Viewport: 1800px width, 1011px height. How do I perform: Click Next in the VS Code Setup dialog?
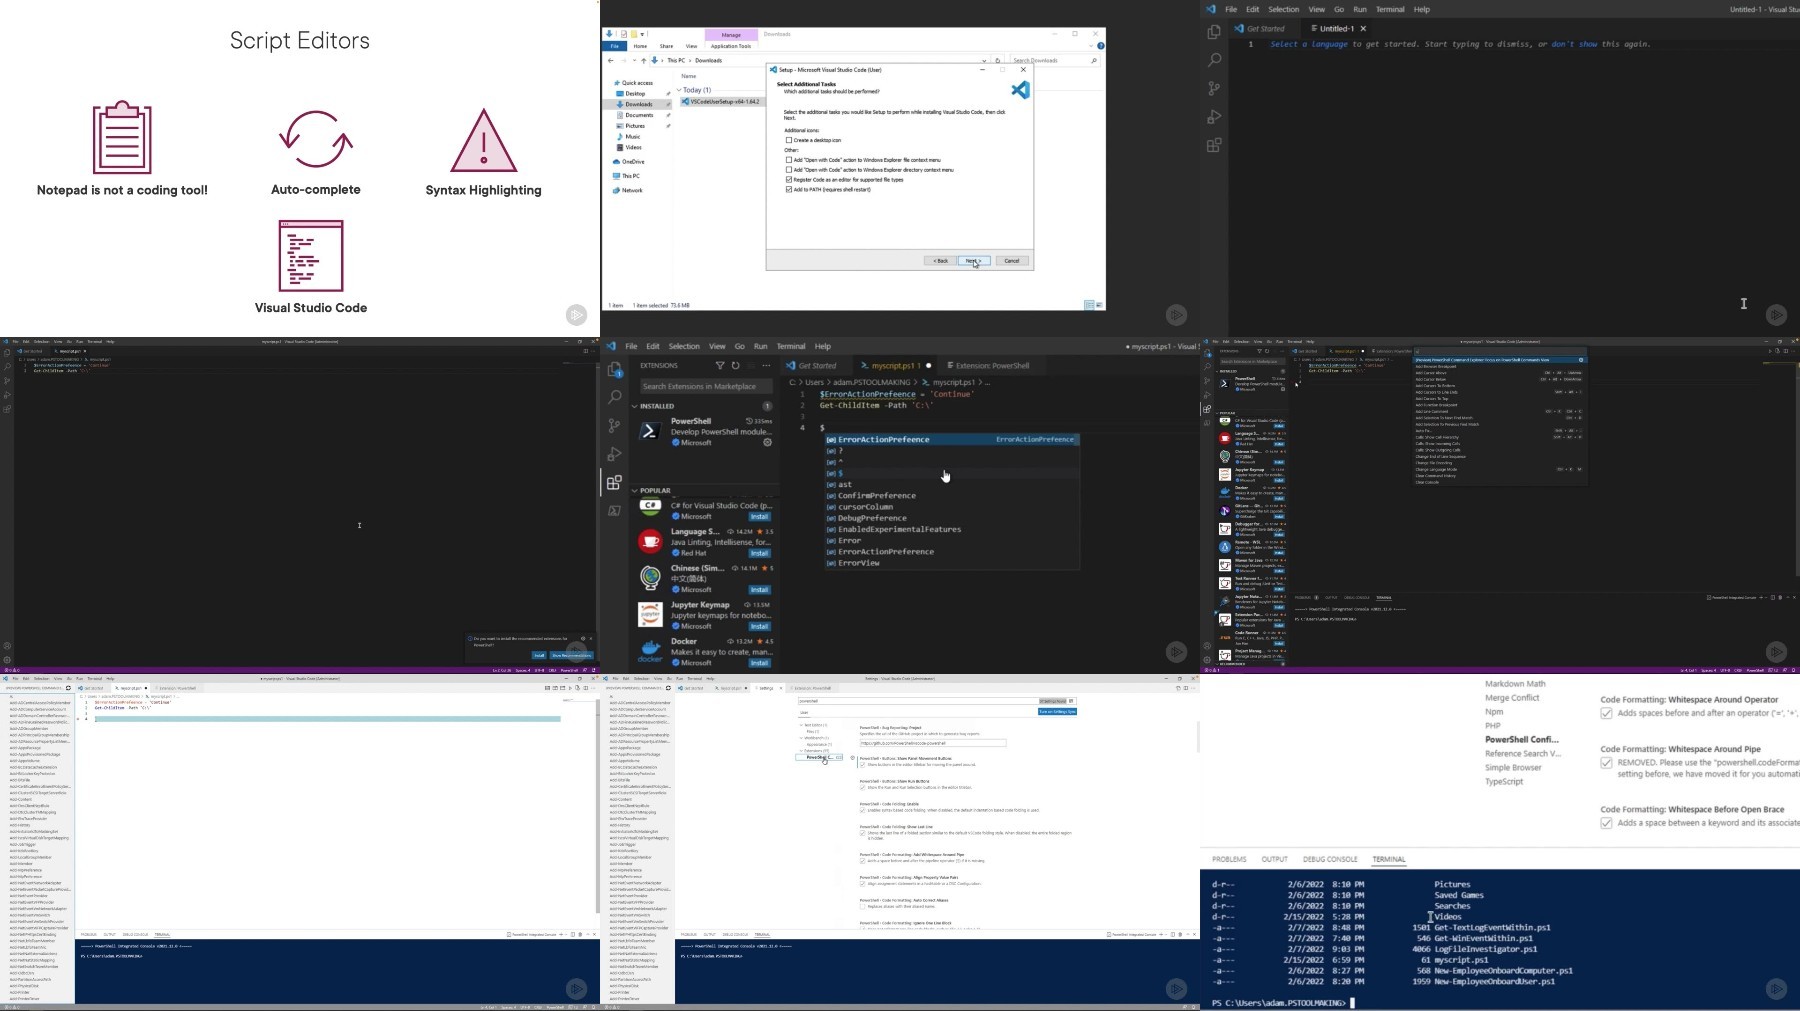pos(973,261)
